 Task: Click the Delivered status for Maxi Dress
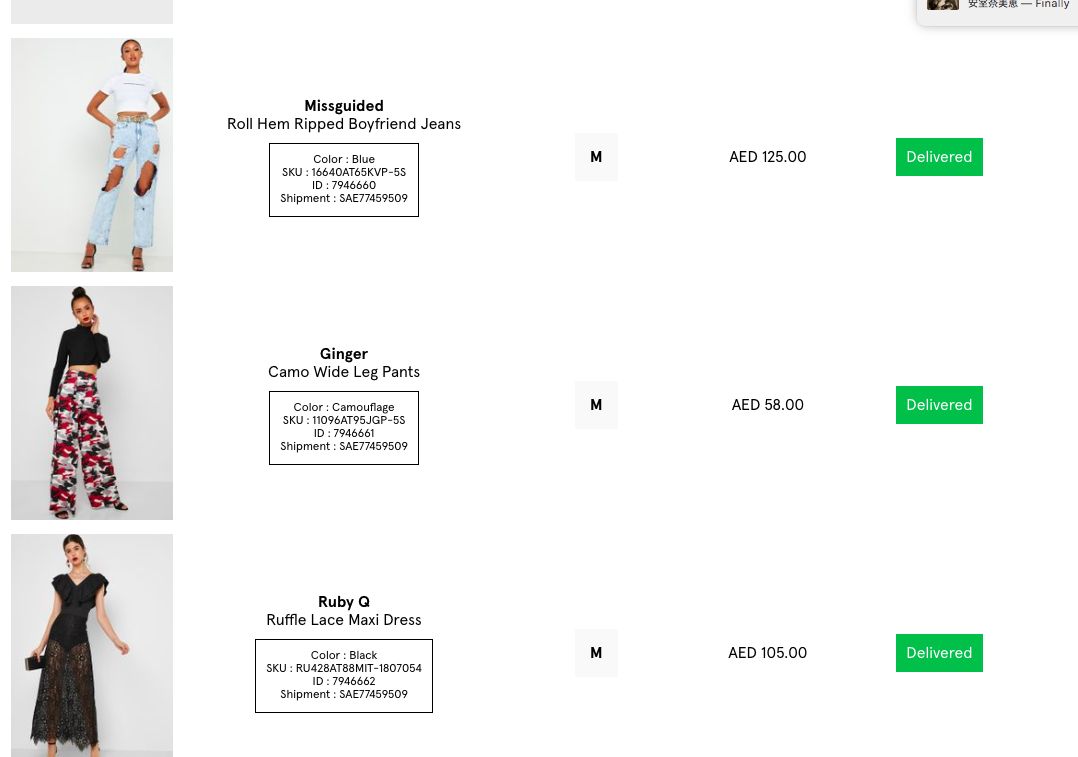(x=939, y=653)
